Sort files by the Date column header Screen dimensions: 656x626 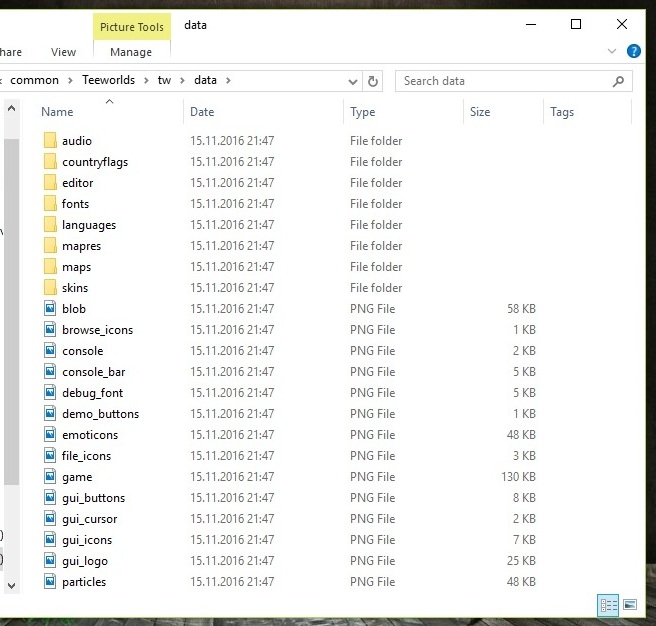pyautogui.click(x=202, y=112)
